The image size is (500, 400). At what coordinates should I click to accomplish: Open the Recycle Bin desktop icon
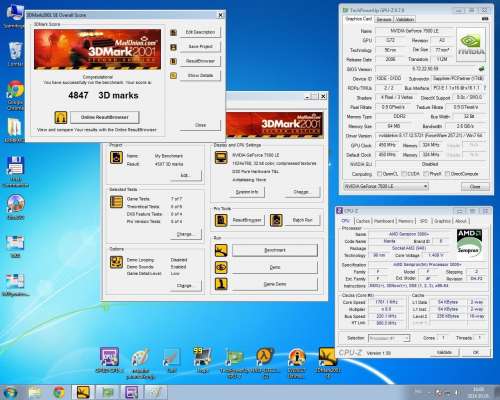pos(15,54)
